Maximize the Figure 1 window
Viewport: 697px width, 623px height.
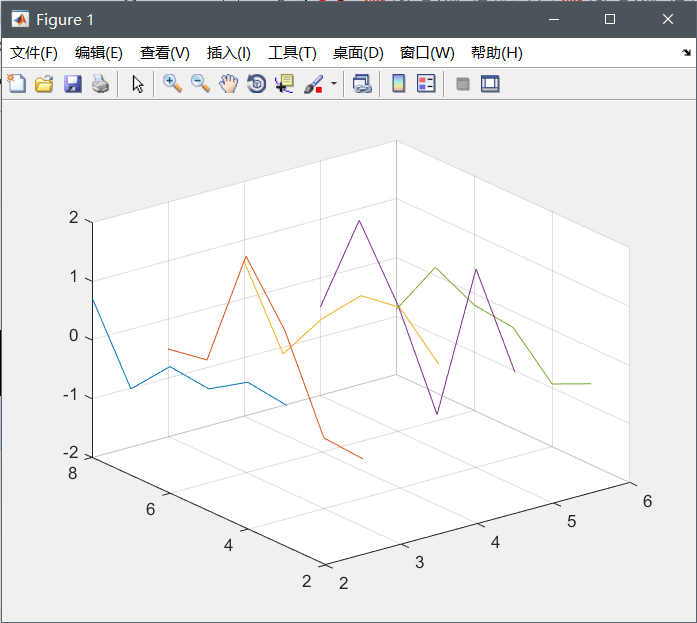click(x=610, y=20)
